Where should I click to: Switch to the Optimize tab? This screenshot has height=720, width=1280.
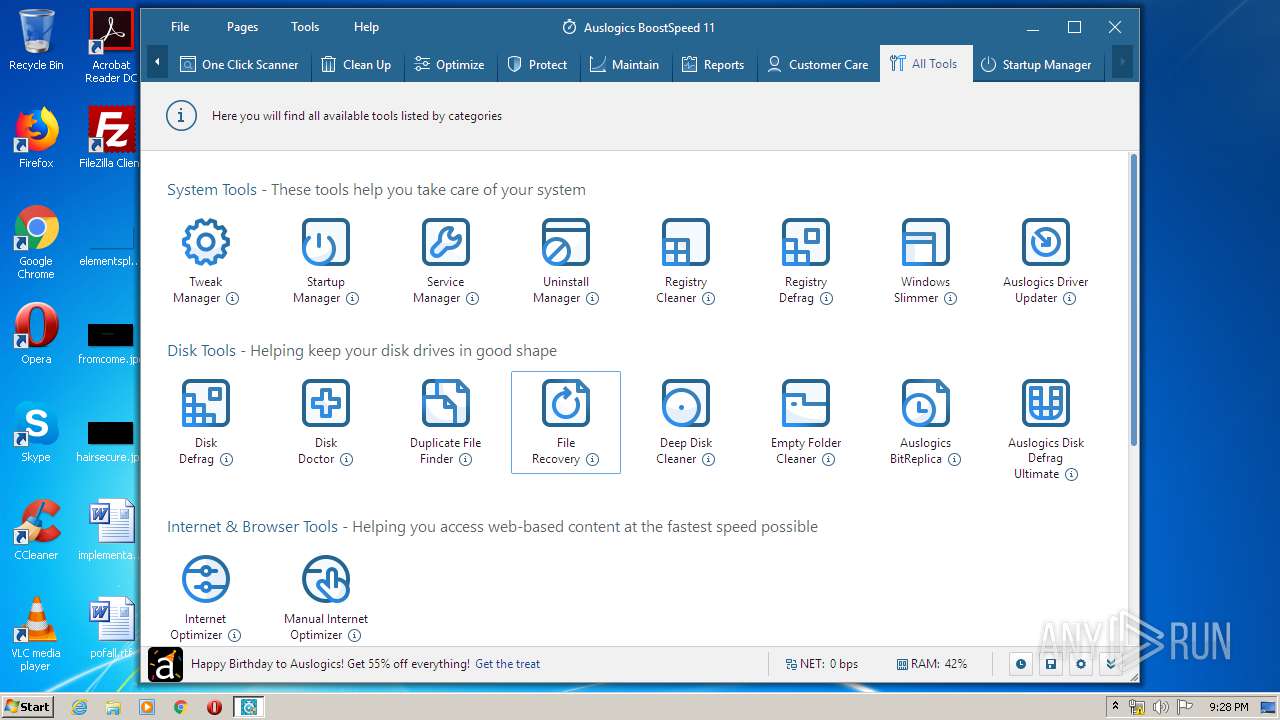[449, 64]
